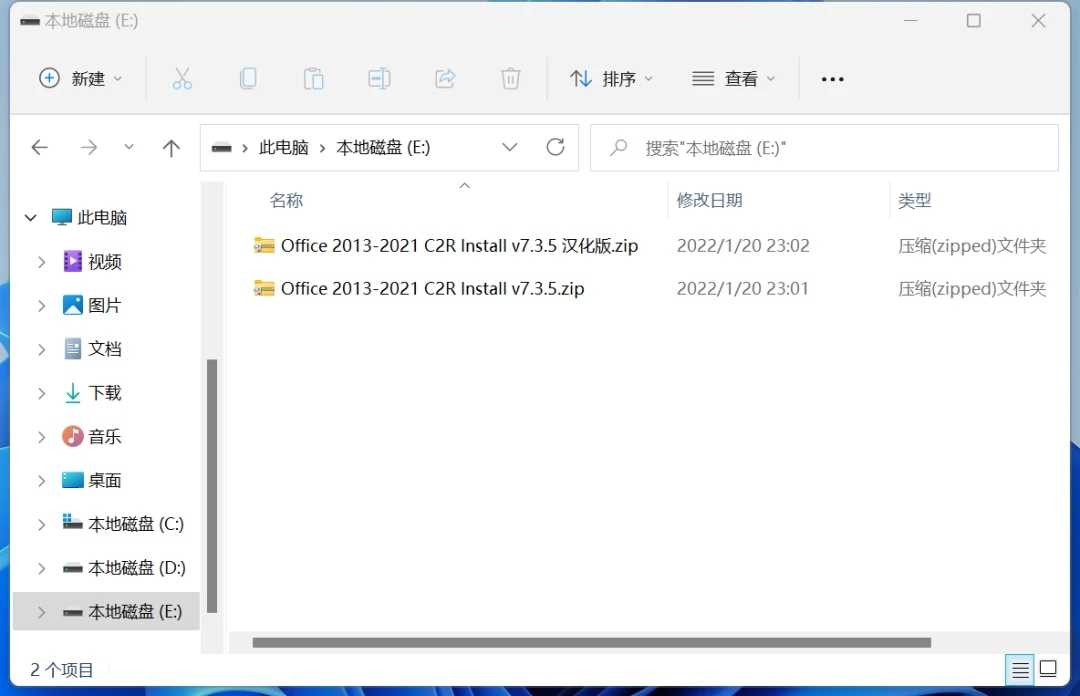Click the search magnifier icon
The height and width of the screenshot is (696, 1080).
coord(619,147)
